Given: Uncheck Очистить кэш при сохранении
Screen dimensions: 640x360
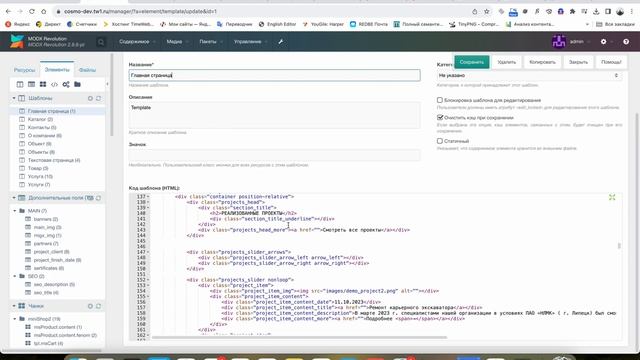Looking at the screenshot, I should 440,118.
